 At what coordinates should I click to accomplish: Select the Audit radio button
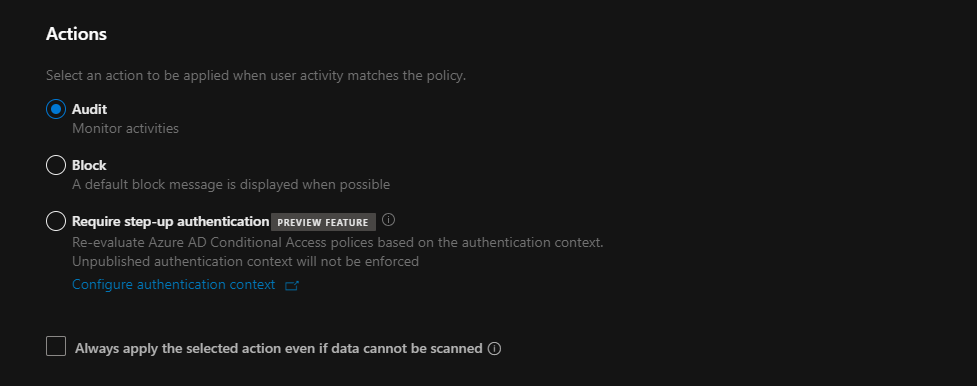(x=56, y=109)
